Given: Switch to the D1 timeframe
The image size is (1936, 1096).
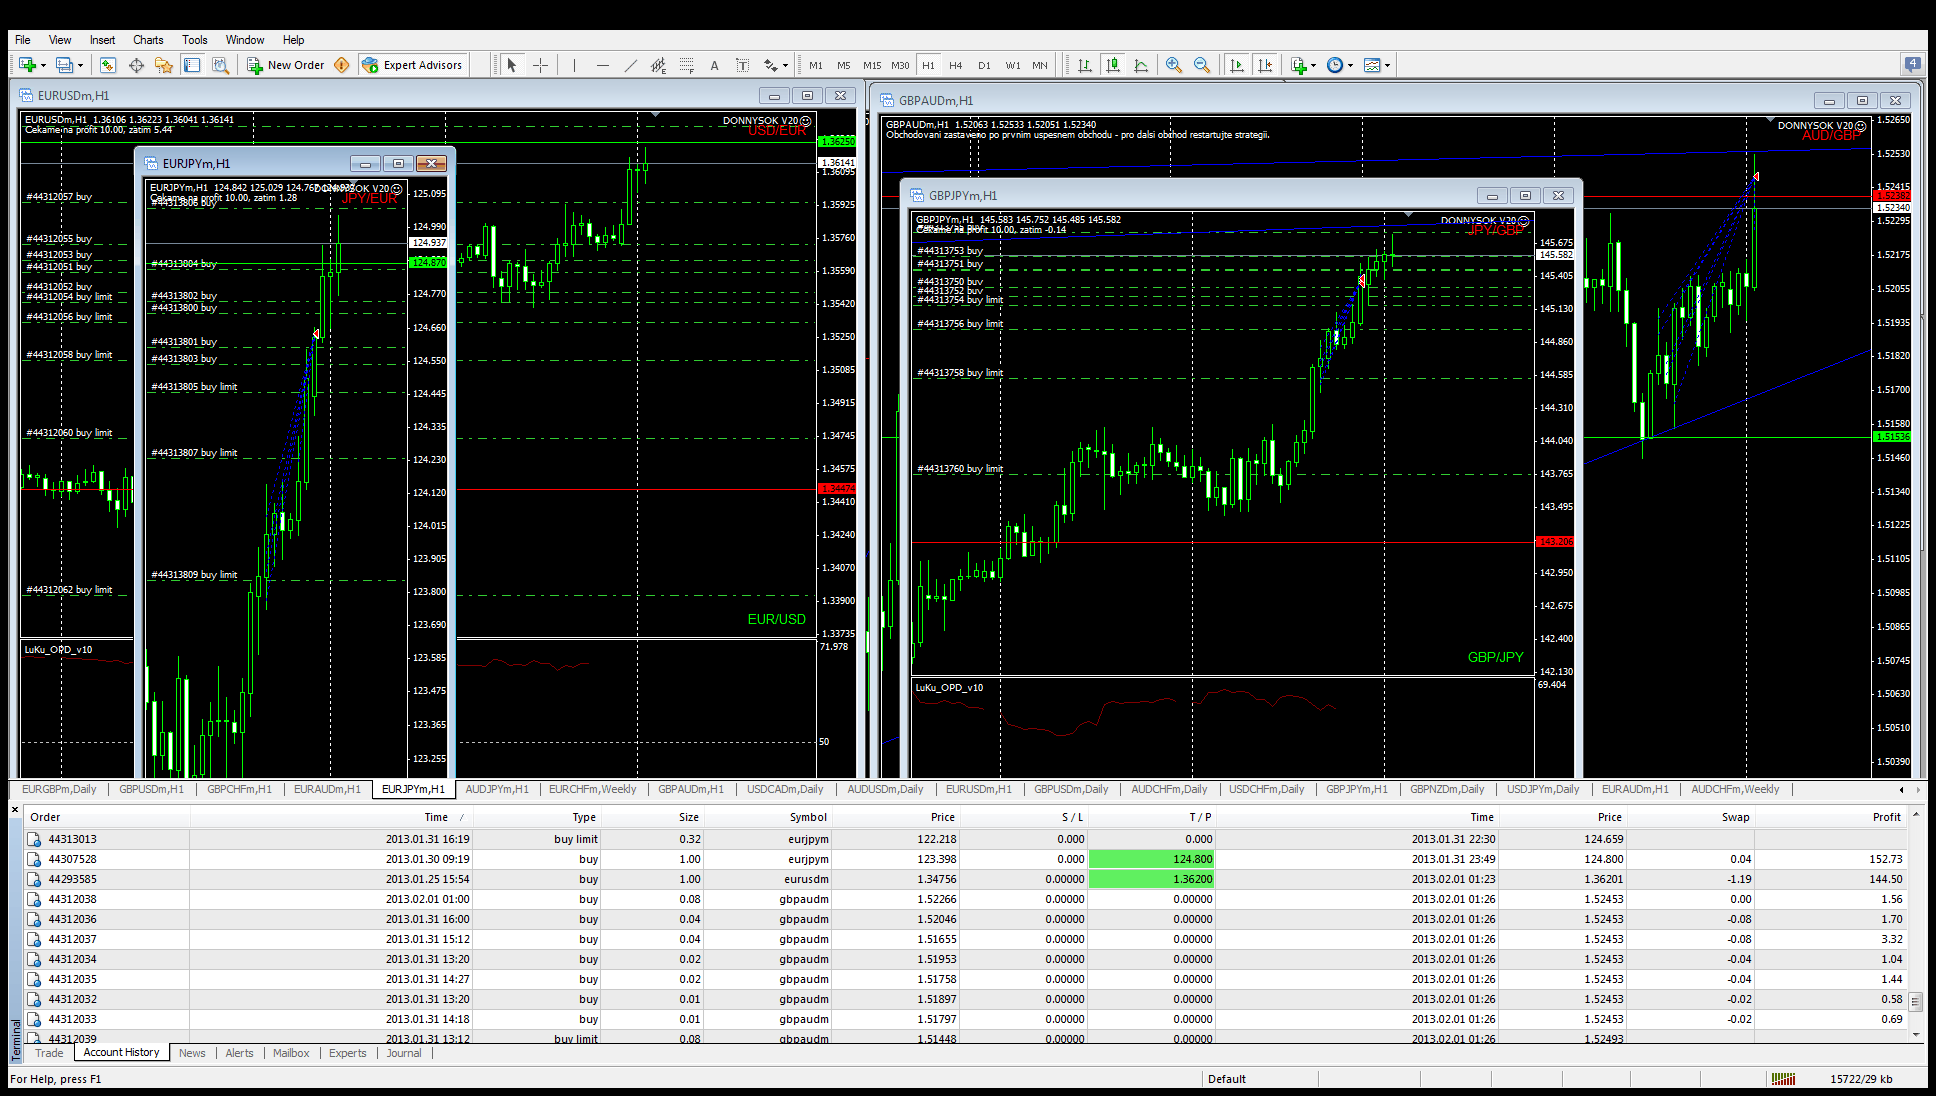Looking at the screenshot, I should tap(984, 65).
